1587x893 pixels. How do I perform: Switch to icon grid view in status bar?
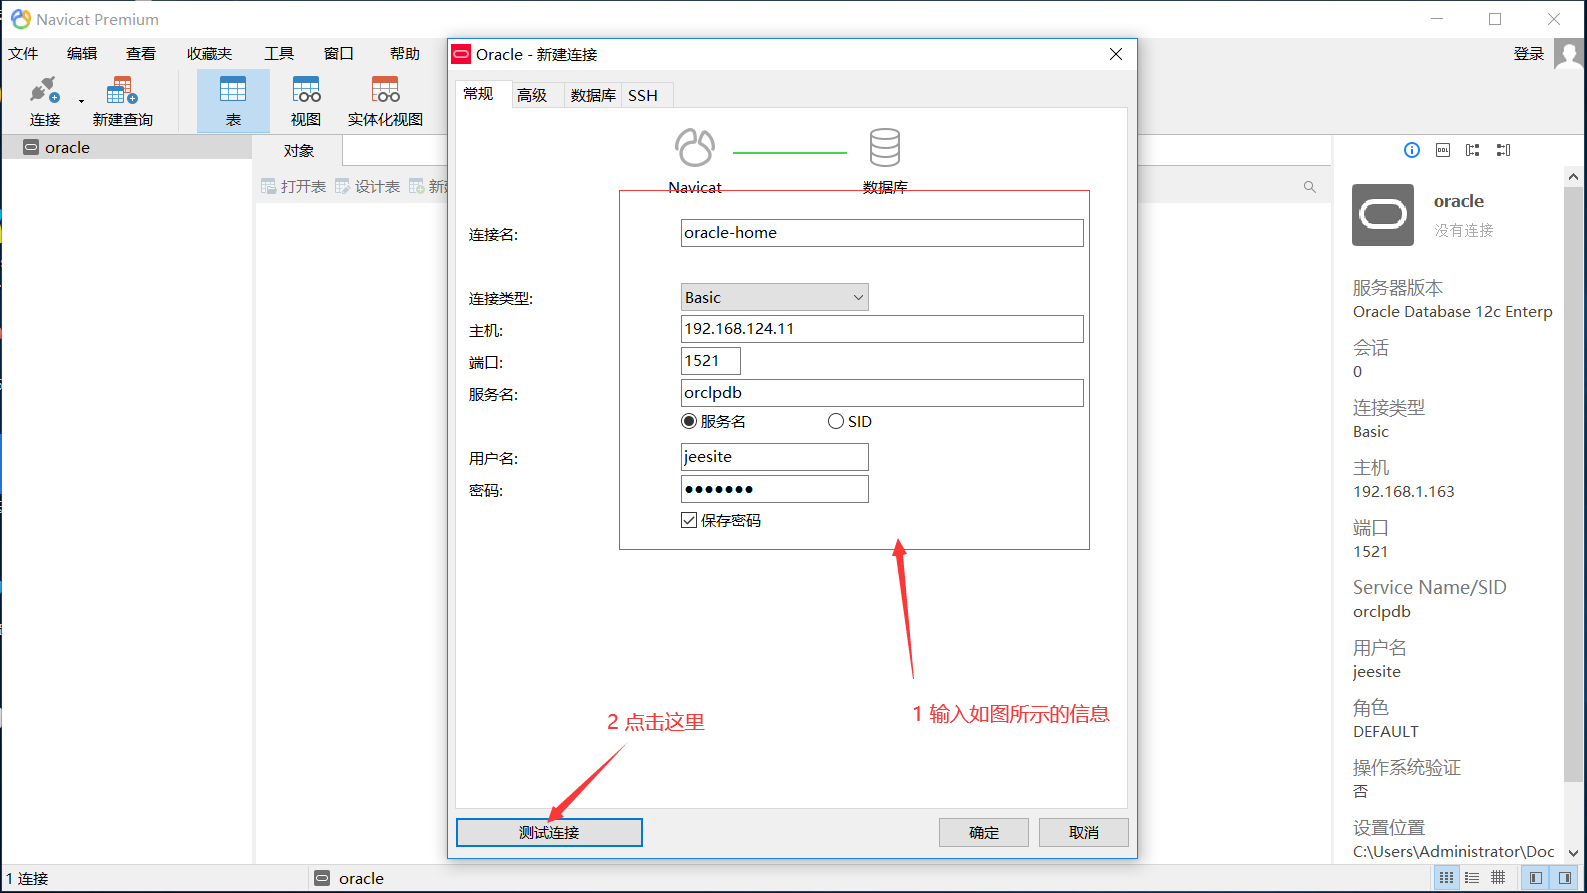pos(1447,878)
